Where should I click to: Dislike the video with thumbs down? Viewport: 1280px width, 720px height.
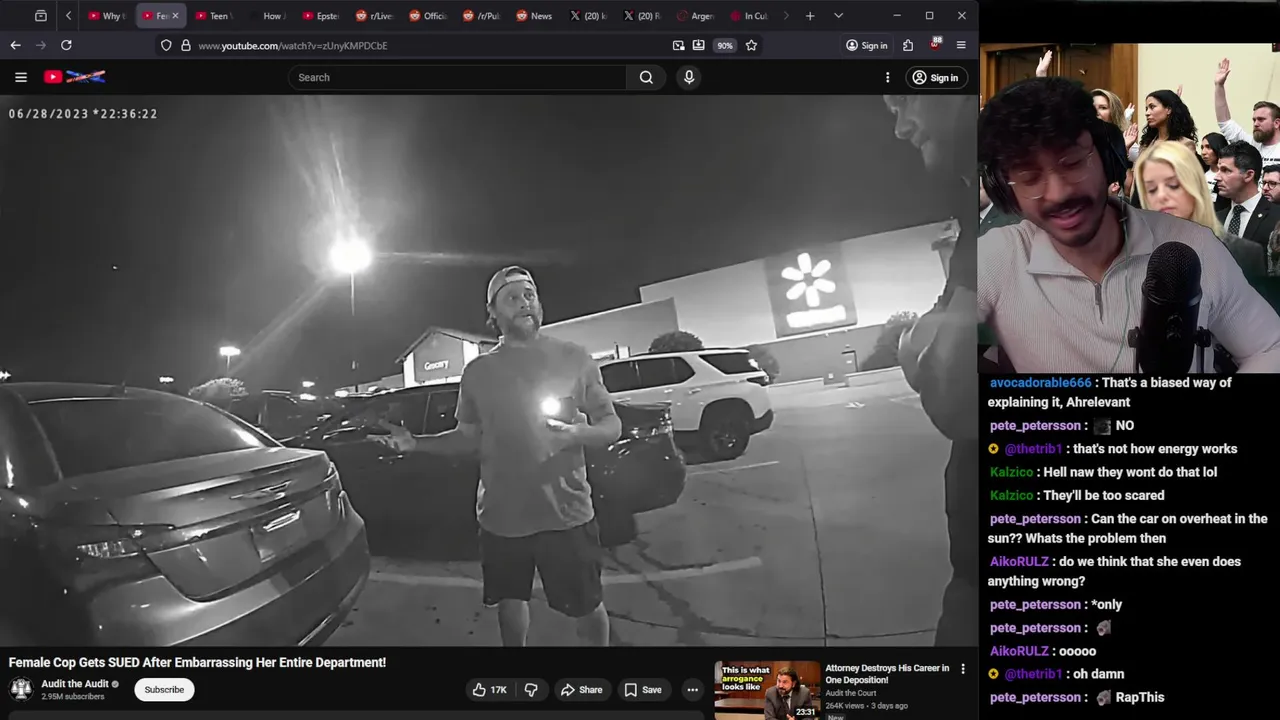pyautogui.click(x=531, y=690)
